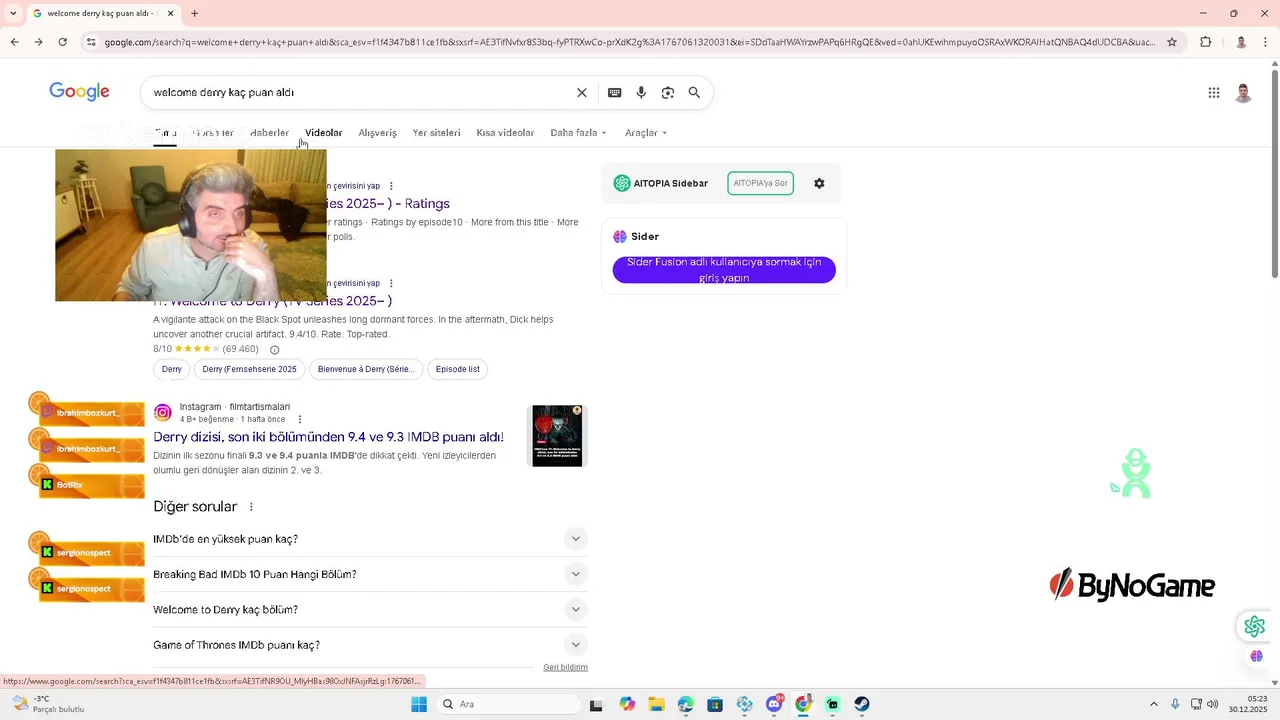Open the Google account avatar on the page
The image size is (1280, 720).
click(x=1243, y=93)
